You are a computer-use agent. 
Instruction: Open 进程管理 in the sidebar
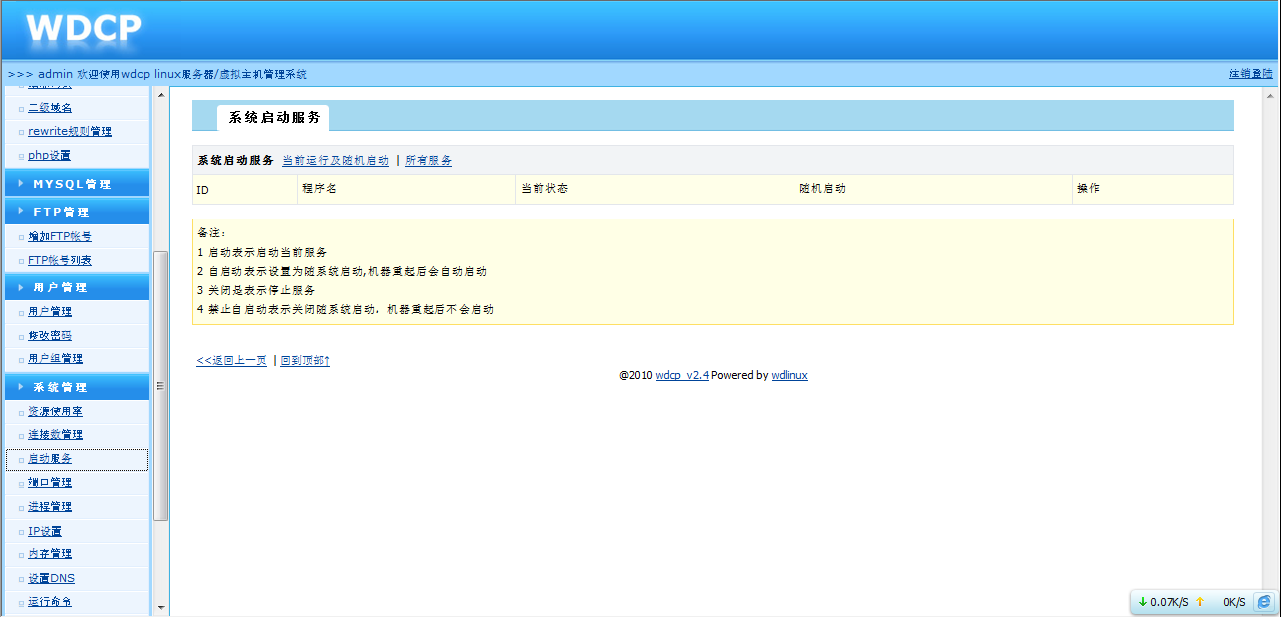click(x=50, y=506)
